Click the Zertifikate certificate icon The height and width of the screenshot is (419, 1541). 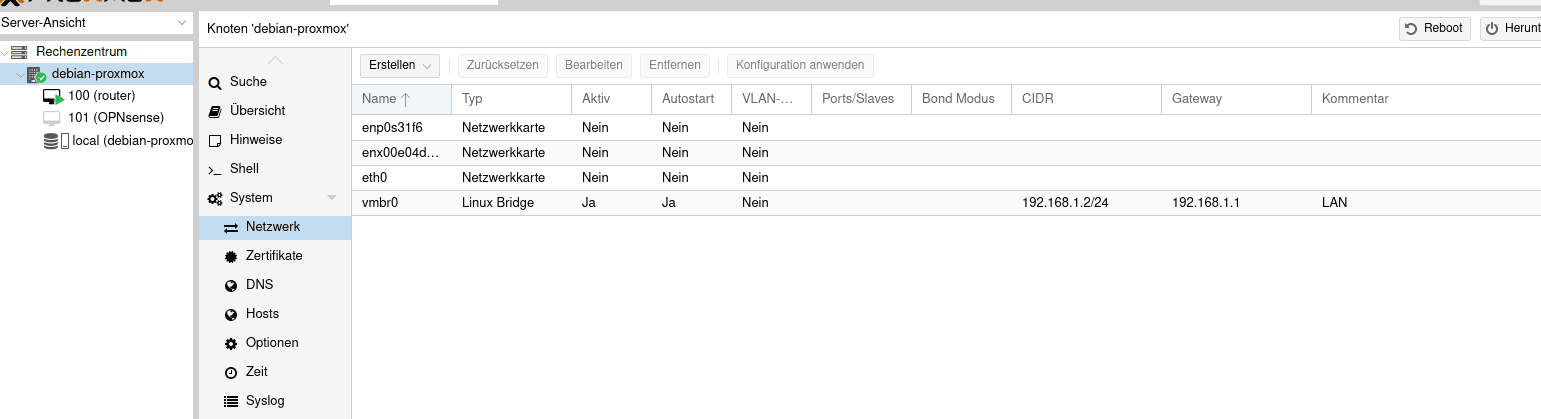click(x=231, y=256)
